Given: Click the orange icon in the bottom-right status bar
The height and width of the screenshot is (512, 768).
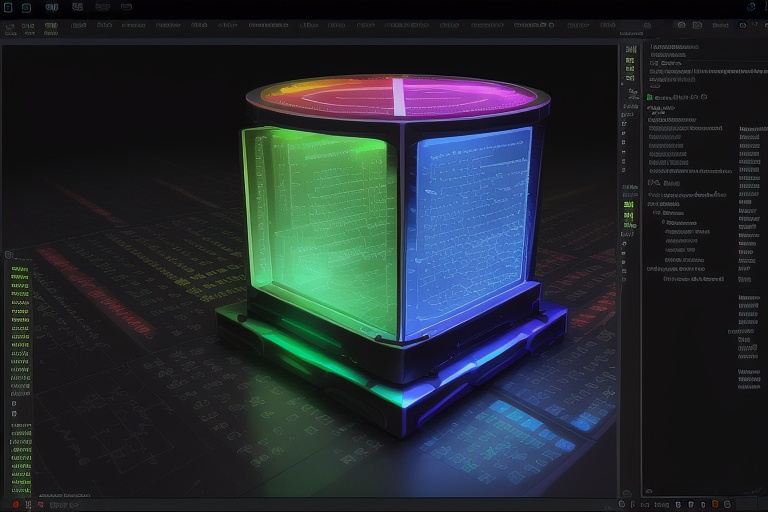Looking at the screenshot, I should click(x=714, y=503).
